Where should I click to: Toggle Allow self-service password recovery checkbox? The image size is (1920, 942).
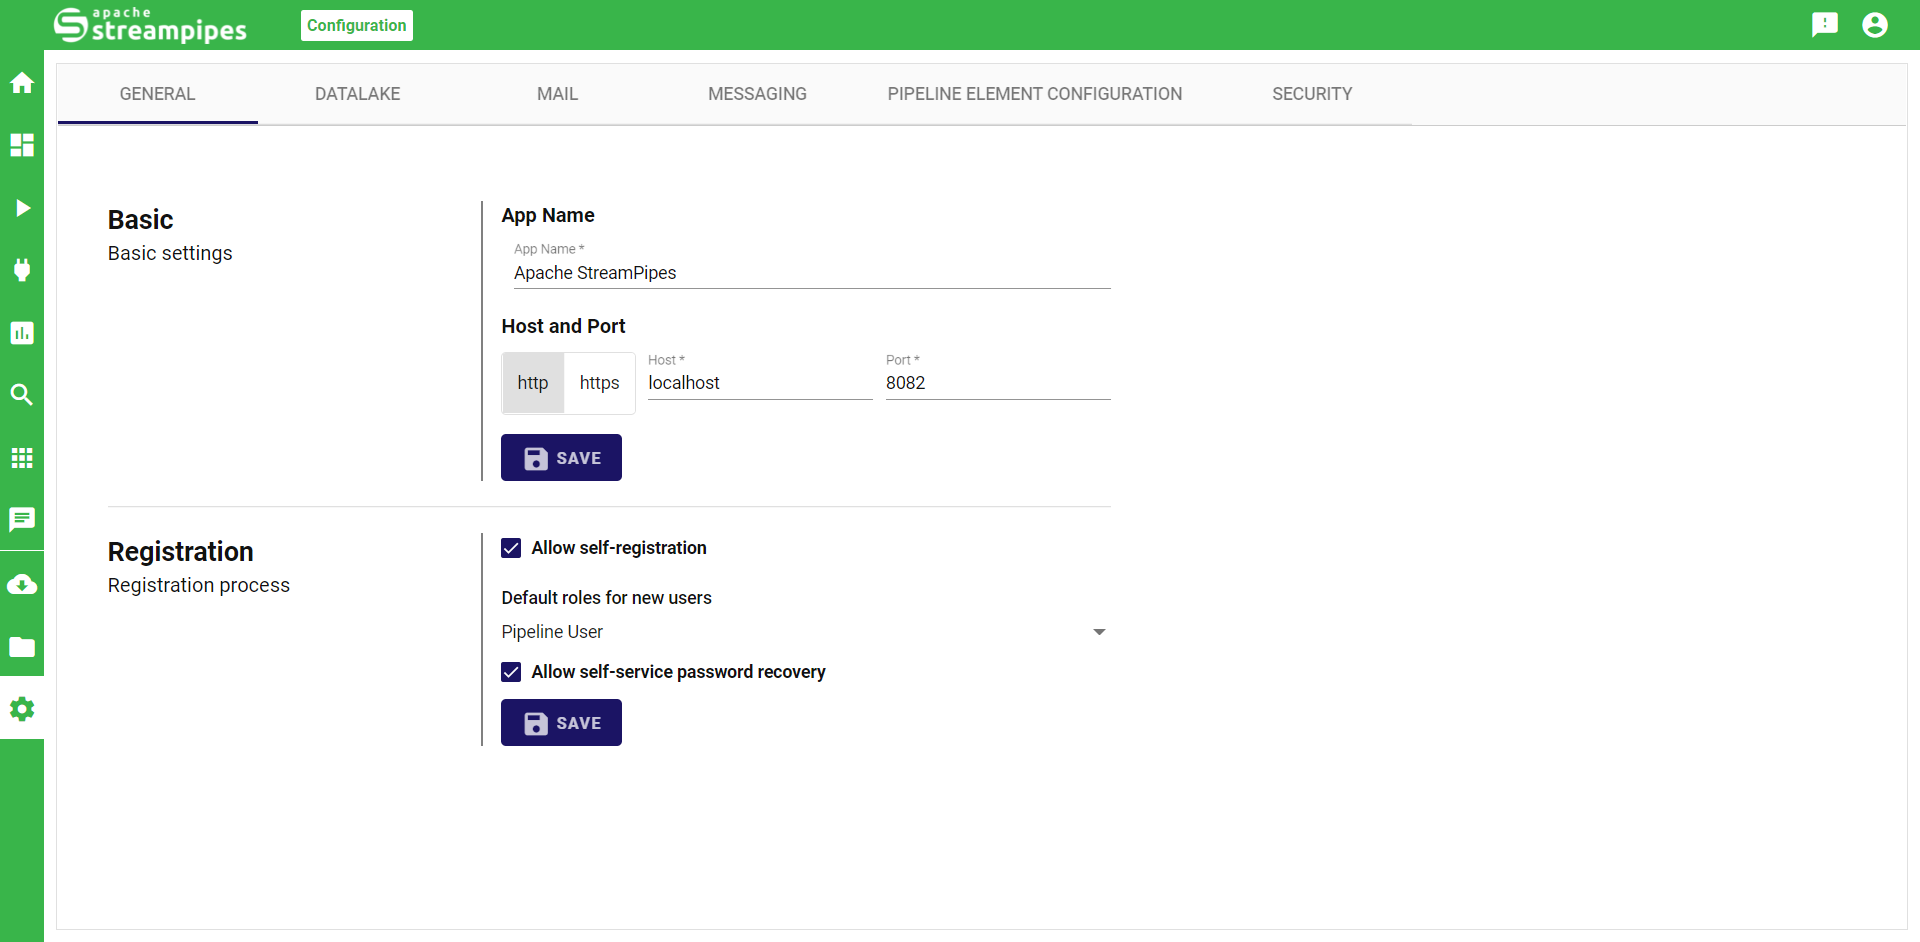coord(511,672)
